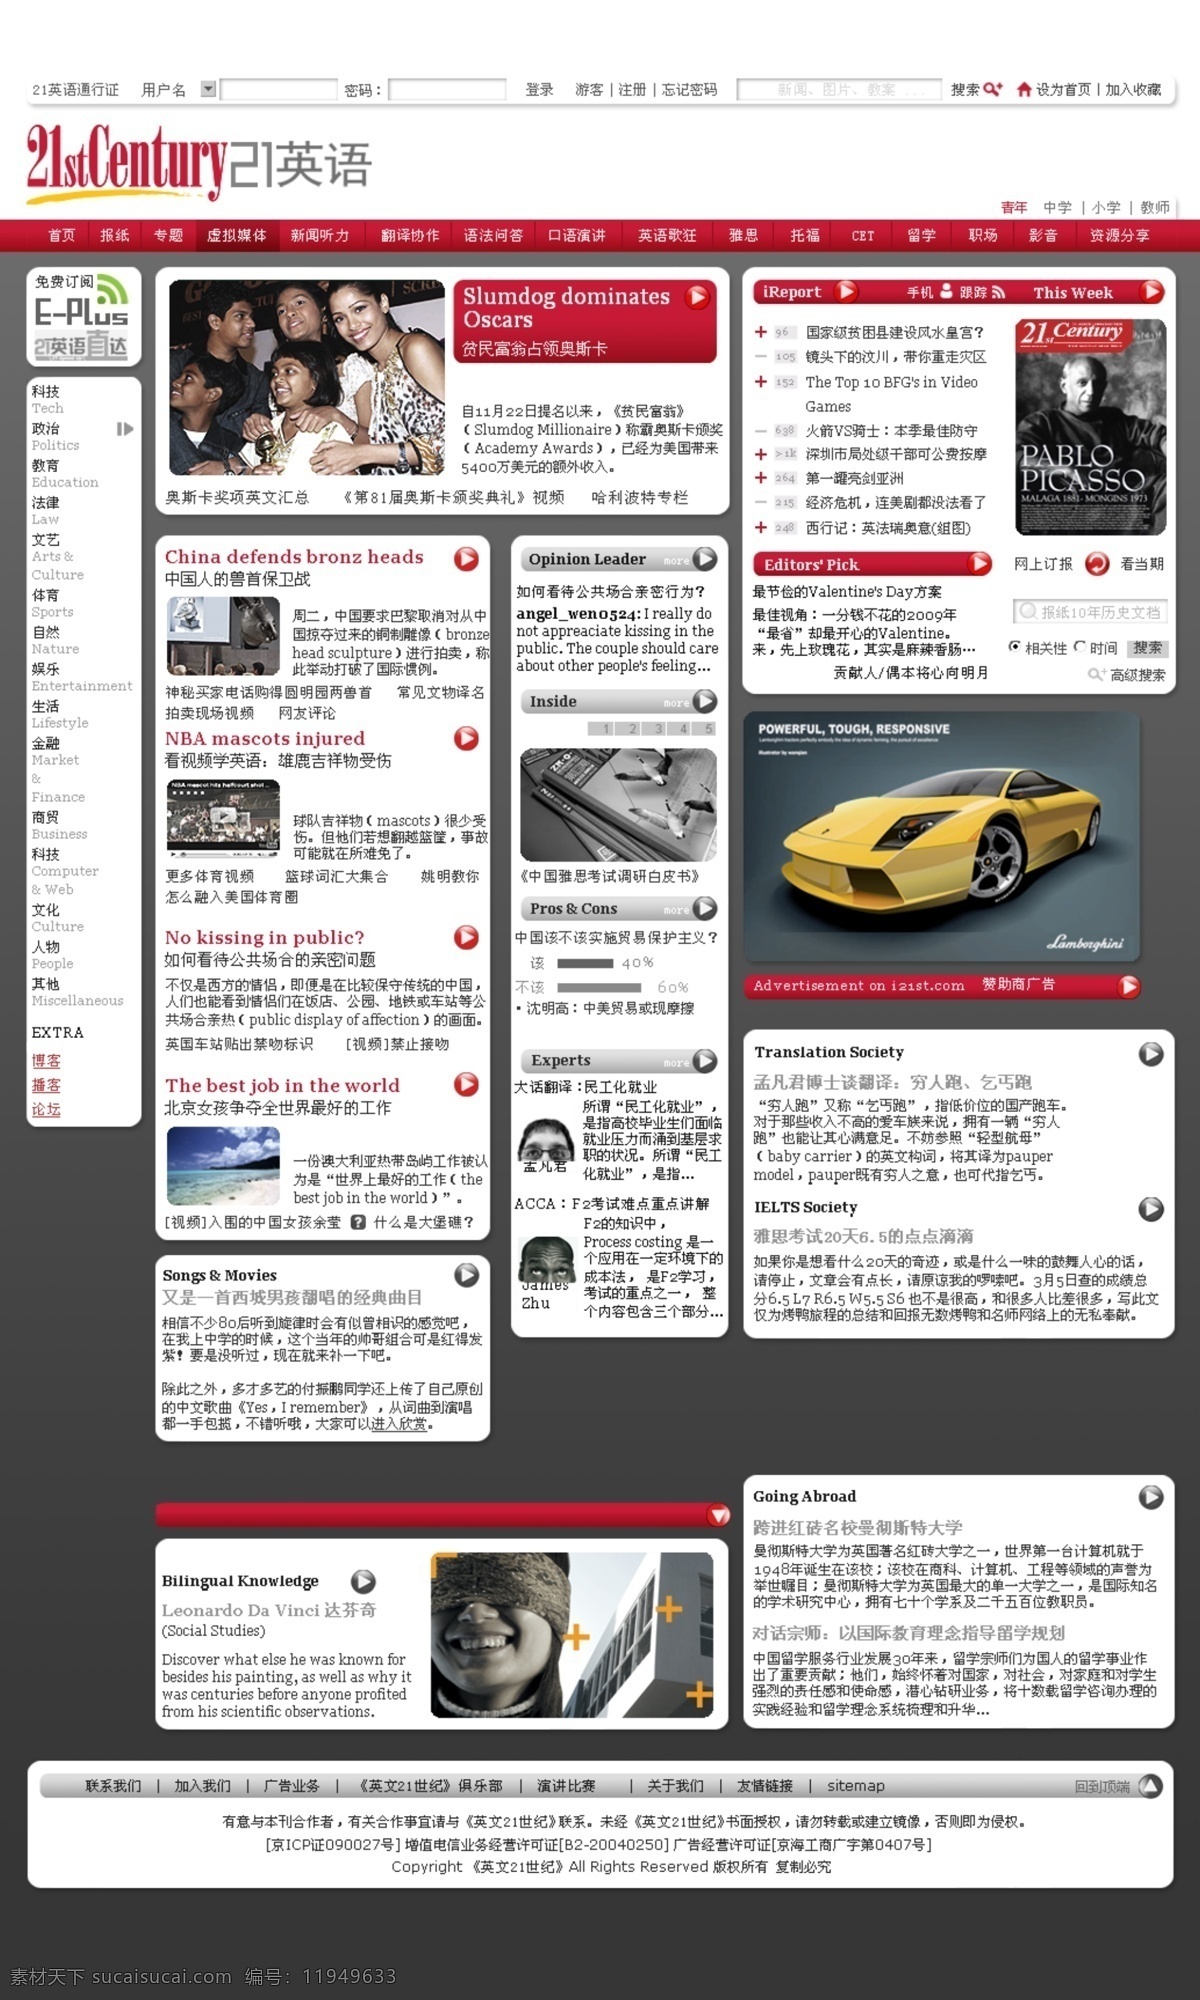Viewport: 1200px width, 2000px height.
Task: Click arrow beside China defends bronz heads
Action: pyautogui.click(x=466, y=559)
